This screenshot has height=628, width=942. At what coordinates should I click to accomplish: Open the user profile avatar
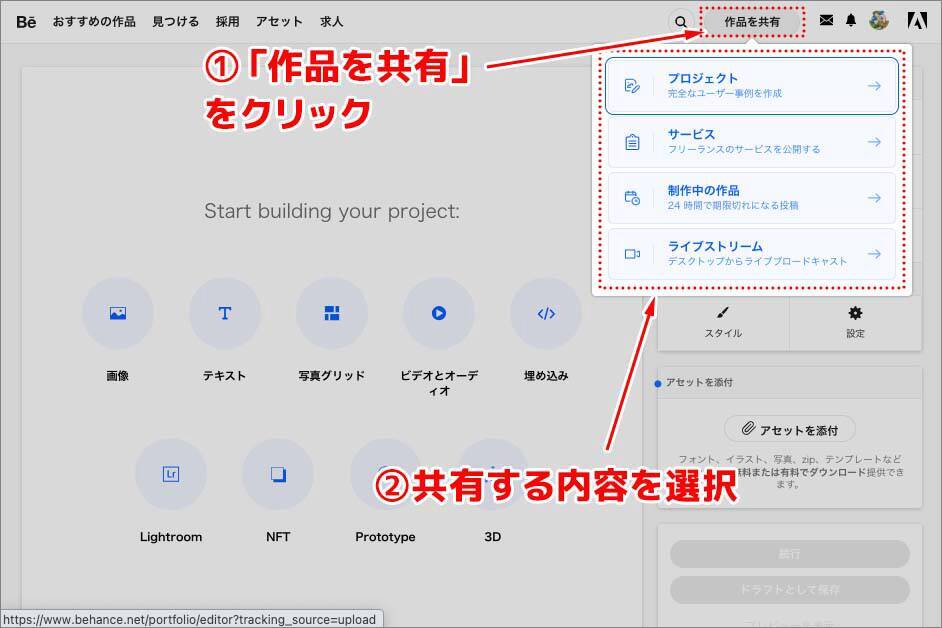(x=879, y=20)
